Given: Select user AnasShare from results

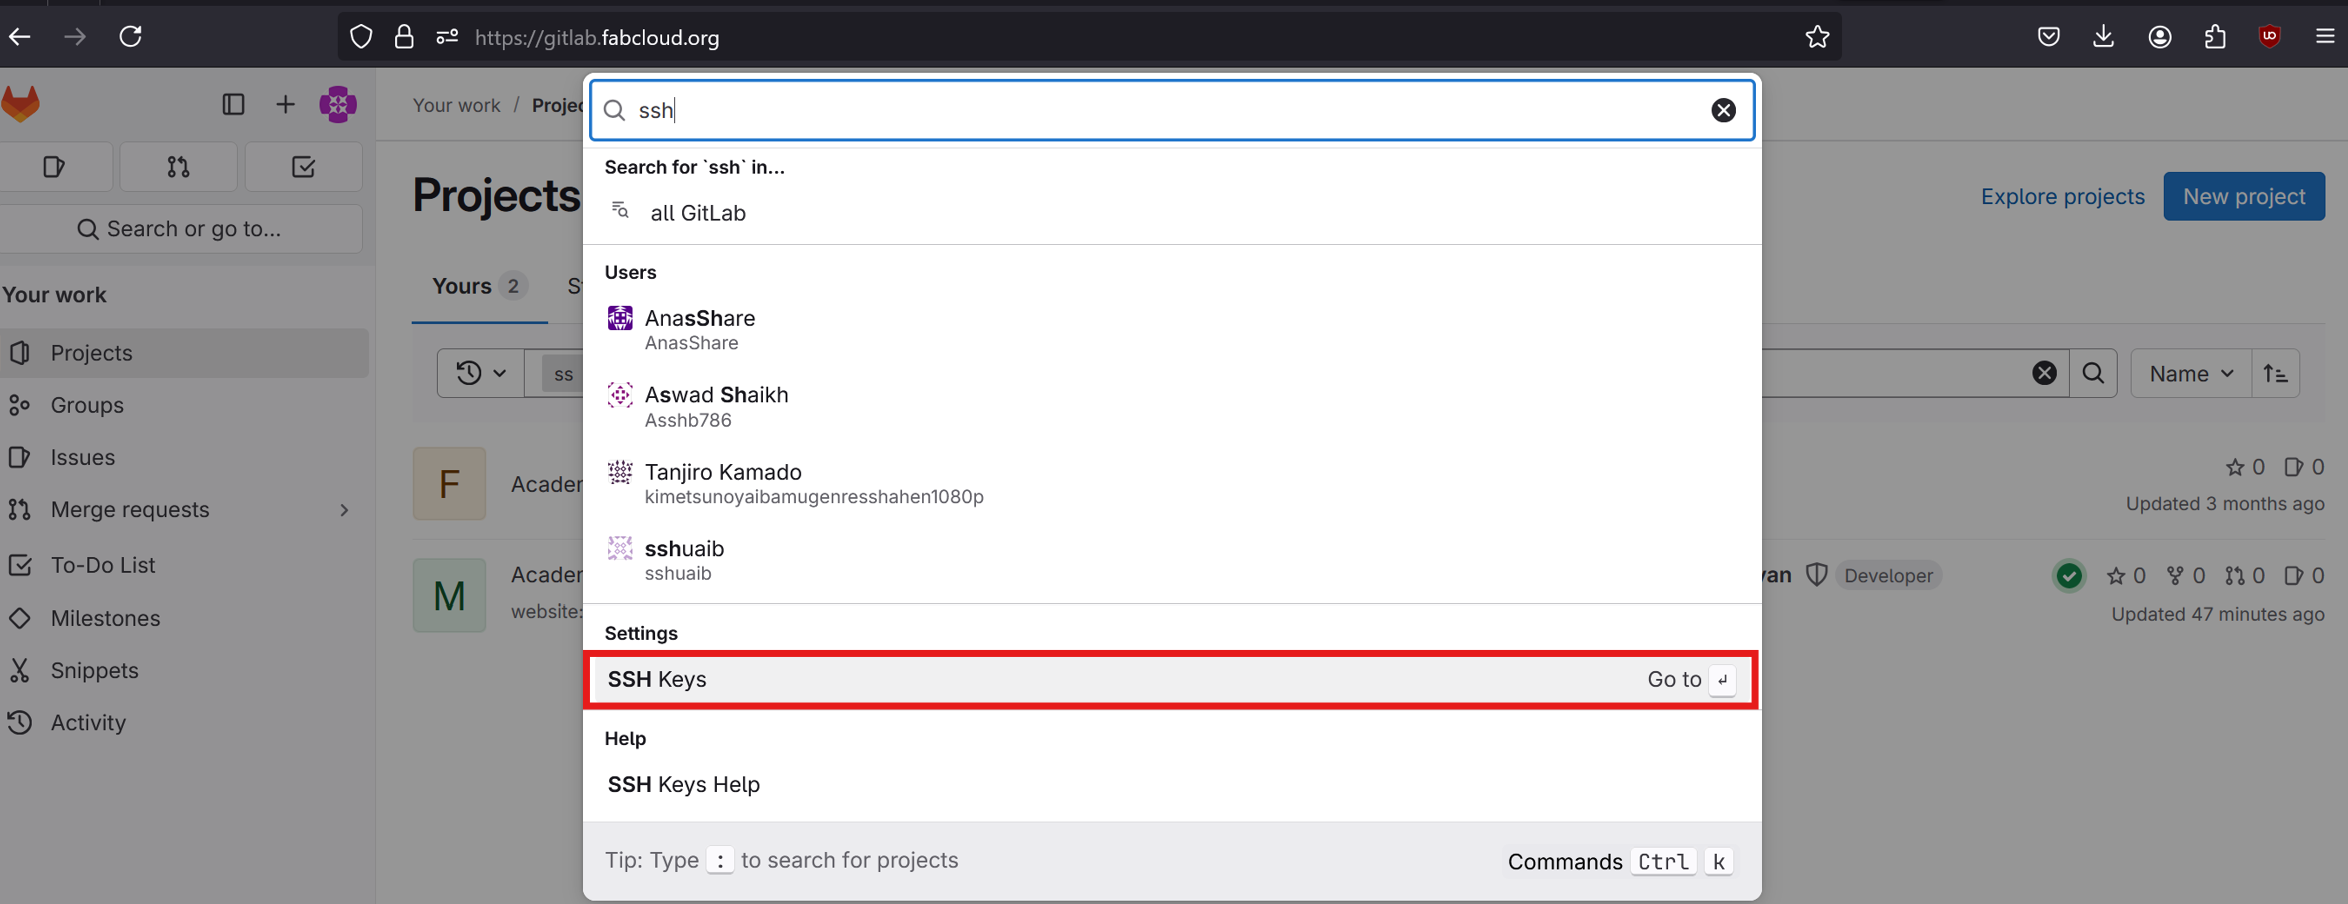Looking at the screenshot, I should 1171,330.
